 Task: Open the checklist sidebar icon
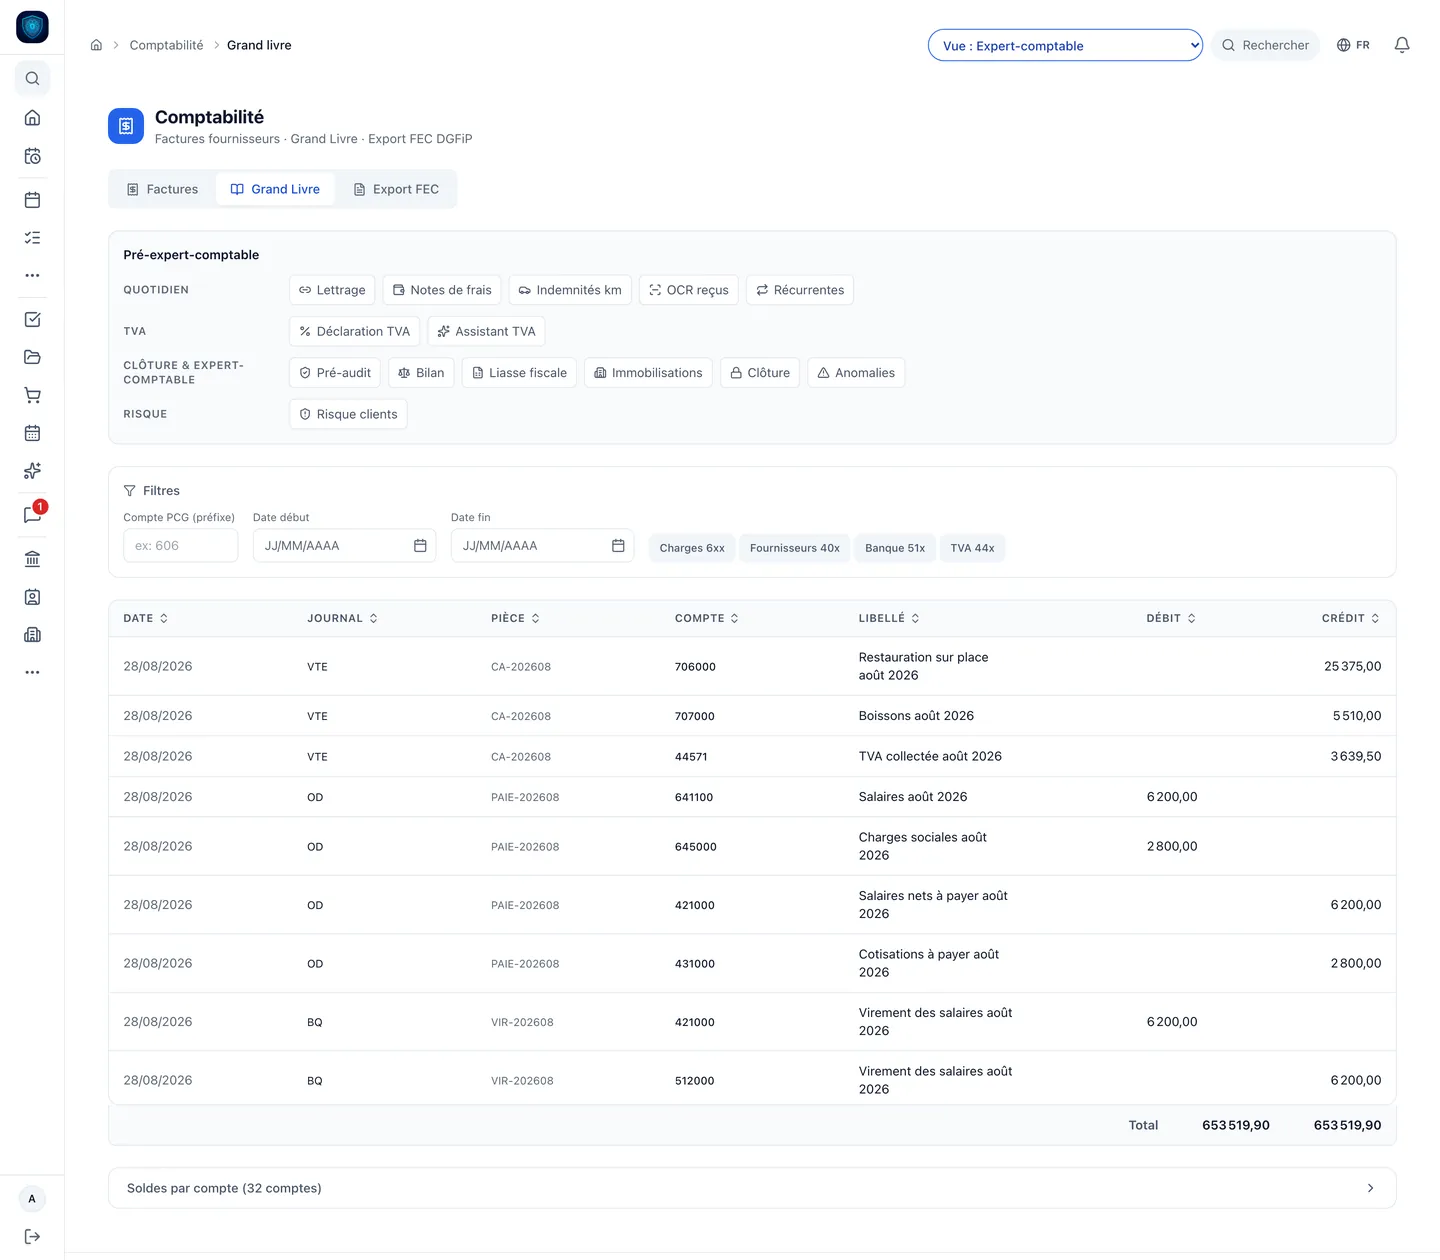tap(32, 238)
